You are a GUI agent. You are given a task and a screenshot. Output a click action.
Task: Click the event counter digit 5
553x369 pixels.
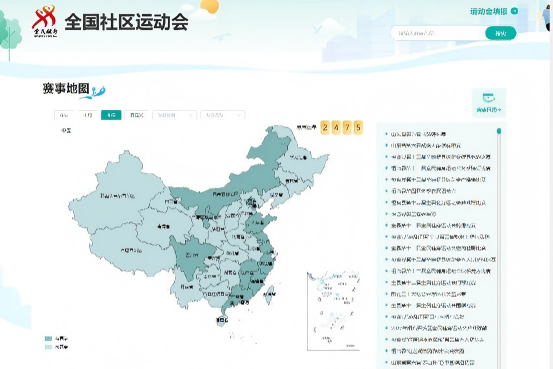358,128
